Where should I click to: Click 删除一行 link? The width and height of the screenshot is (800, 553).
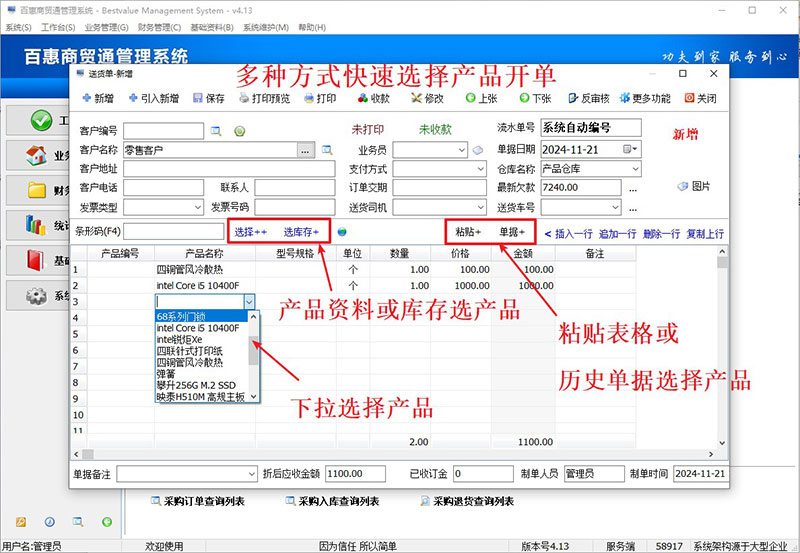661,234
